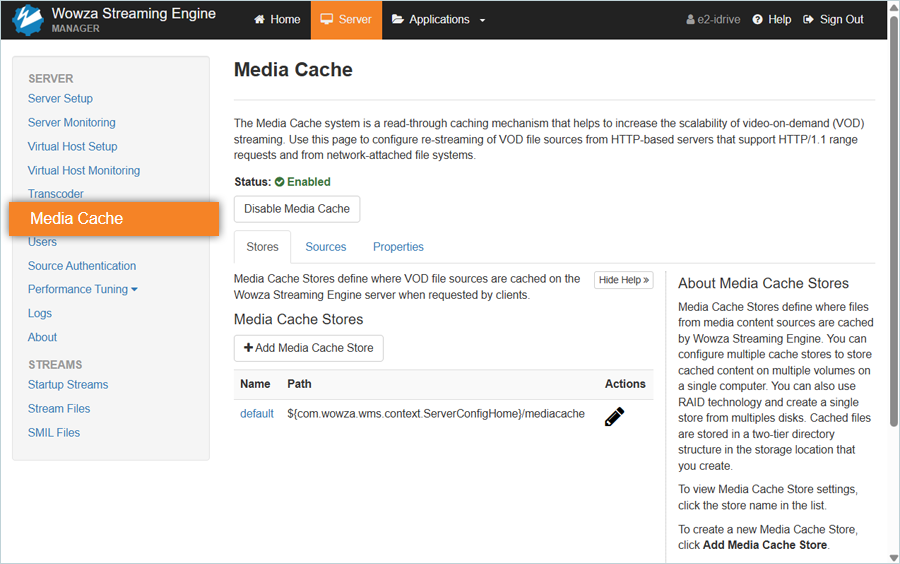Click the Path column header

coord(300,384)
